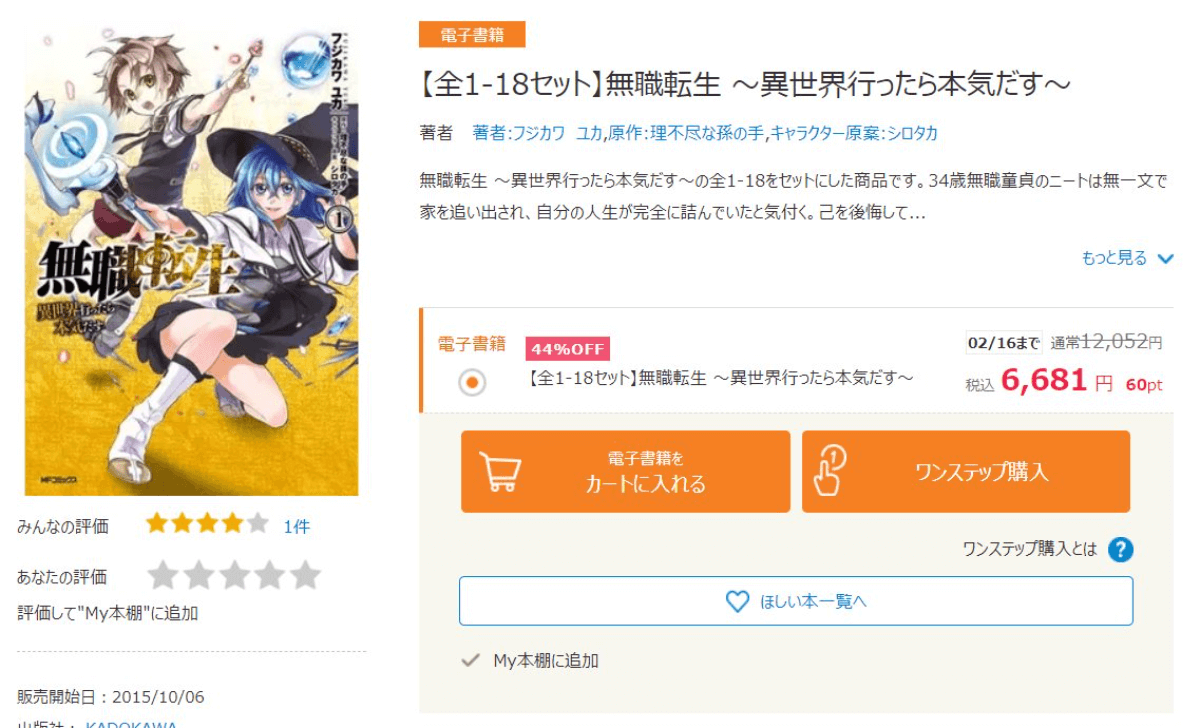View the 1件 review count link
Image resolution: width=1200 pixels, height=728 pixels.
(297, 527)
